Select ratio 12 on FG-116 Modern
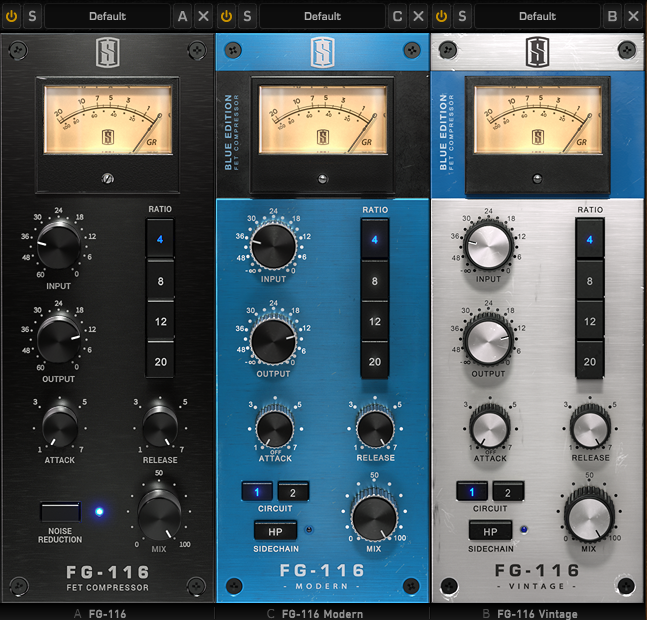Viewport: 647px width, 620px height. (x=375, y=321)
